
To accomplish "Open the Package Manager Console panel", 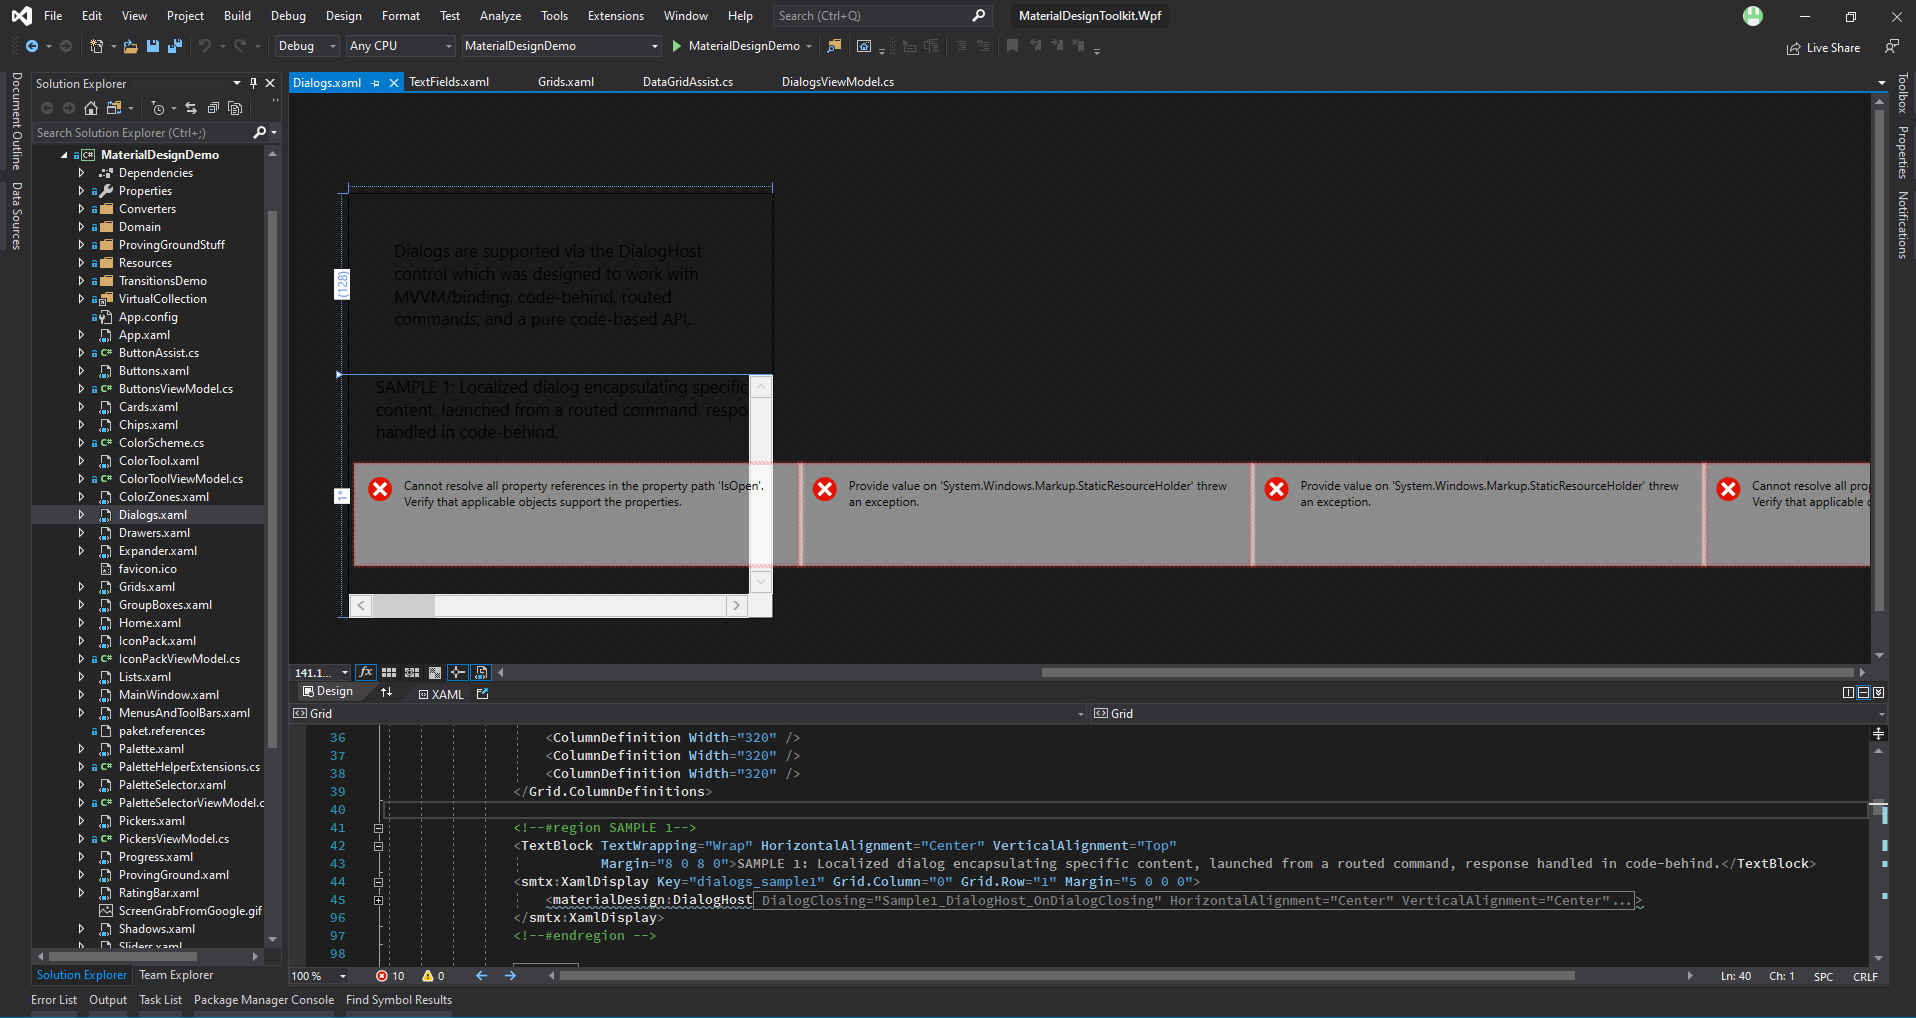I will click(x=263, y=999).
